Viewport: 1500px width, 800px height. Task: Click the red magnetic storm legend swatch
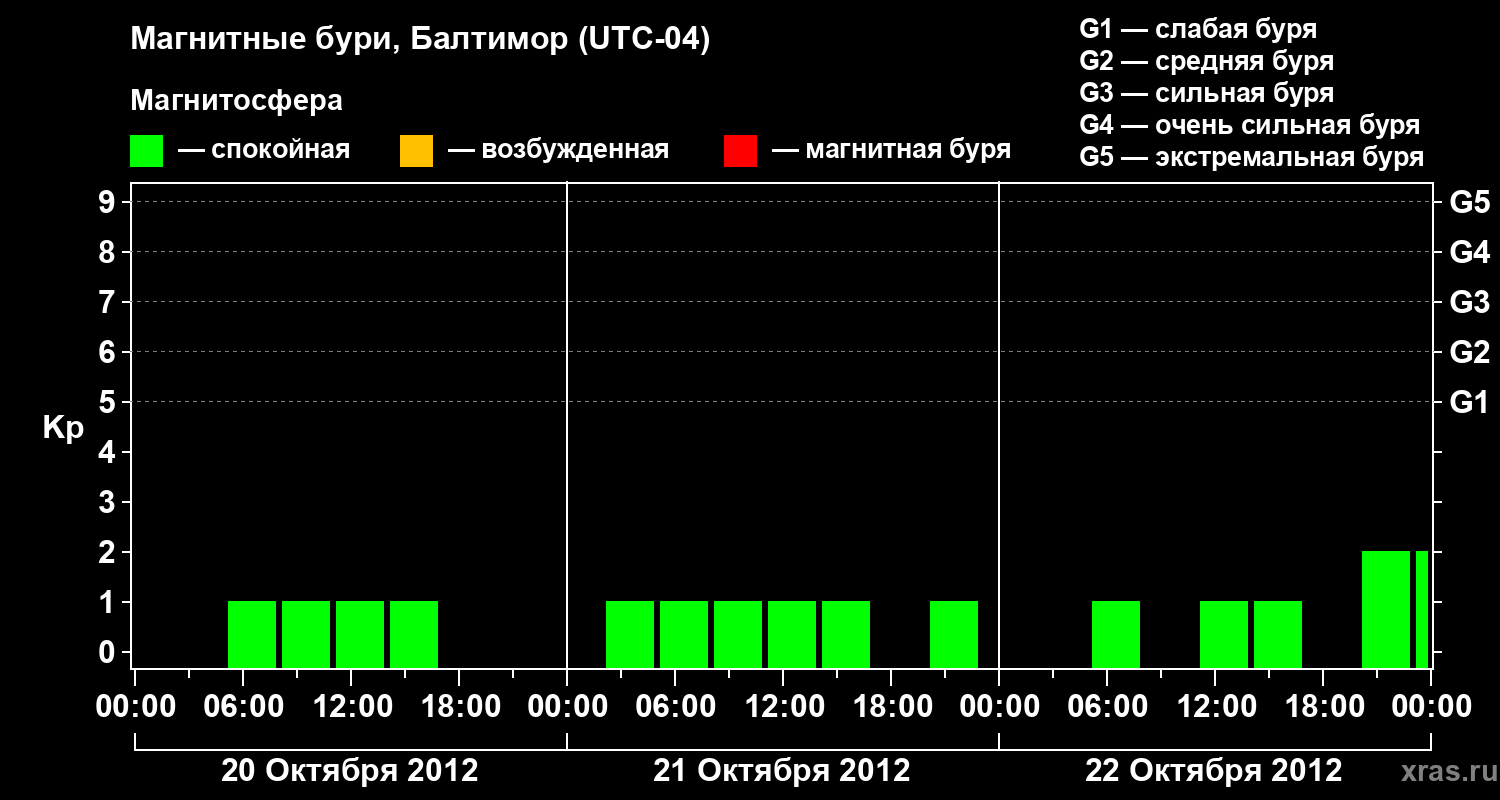[x=740, y=150]
